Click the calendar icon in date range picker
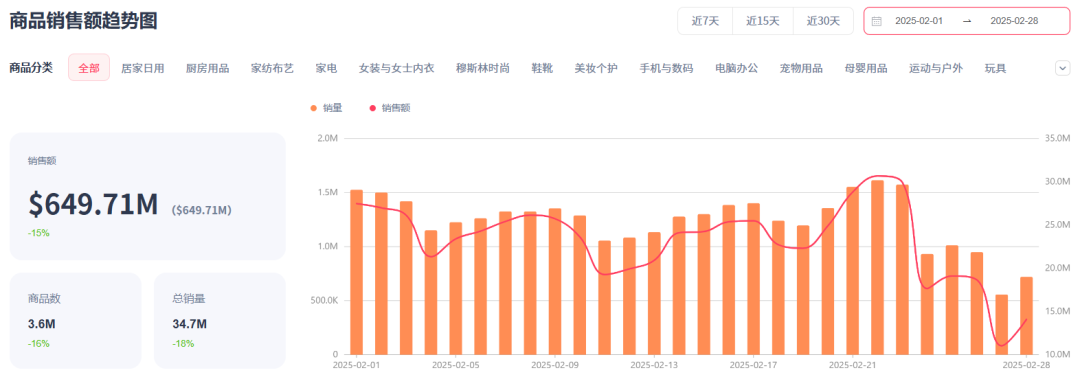This screenshot has width=1080, height=388. point(876,21)
